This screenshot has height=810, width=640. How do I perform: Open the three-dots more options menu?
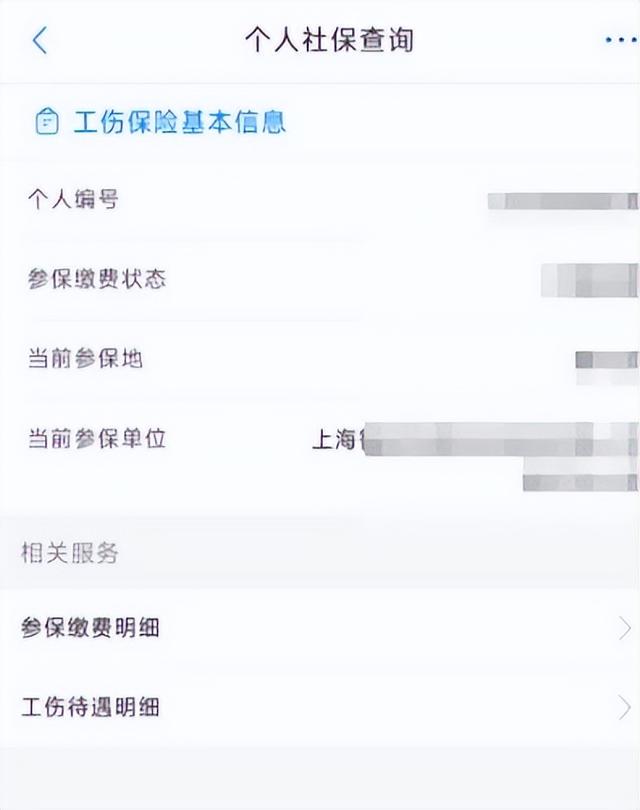620,41
